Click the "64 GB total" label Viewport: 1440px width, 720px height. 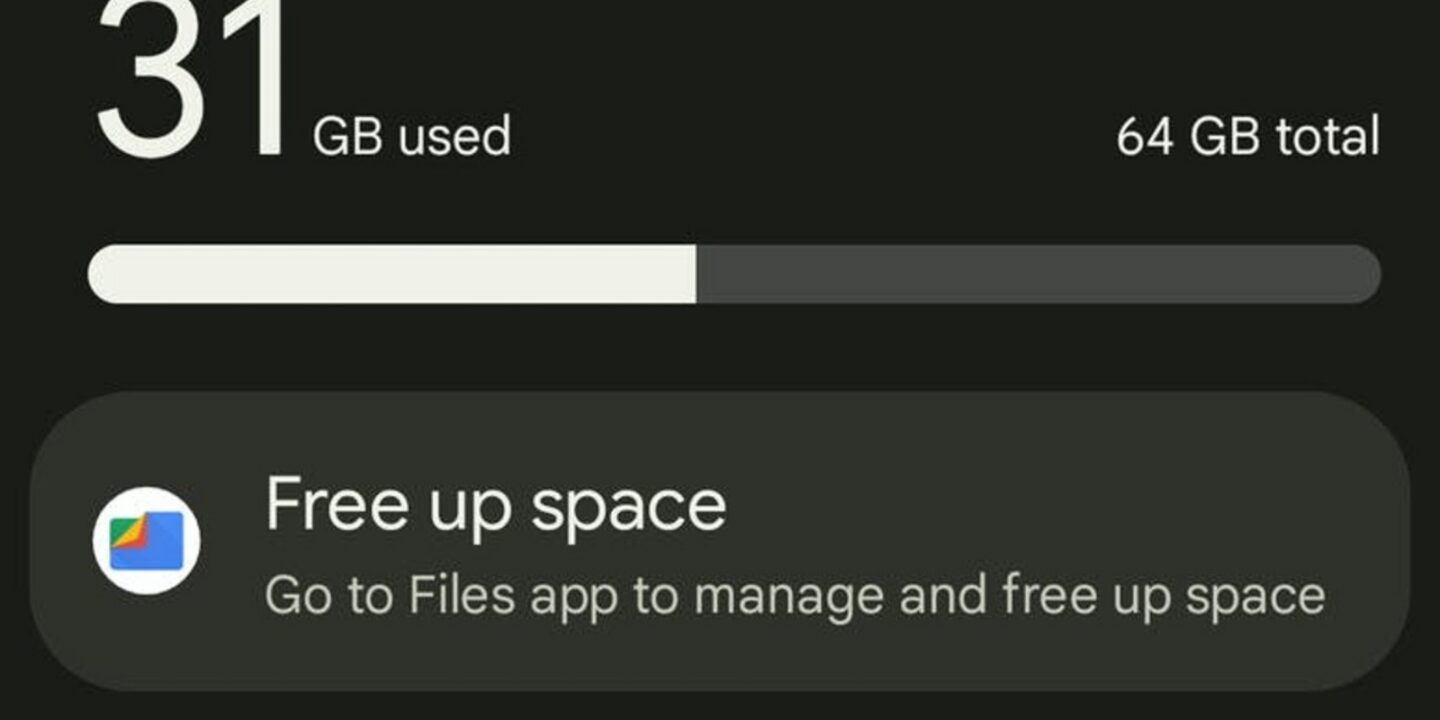coord(1247,137)
